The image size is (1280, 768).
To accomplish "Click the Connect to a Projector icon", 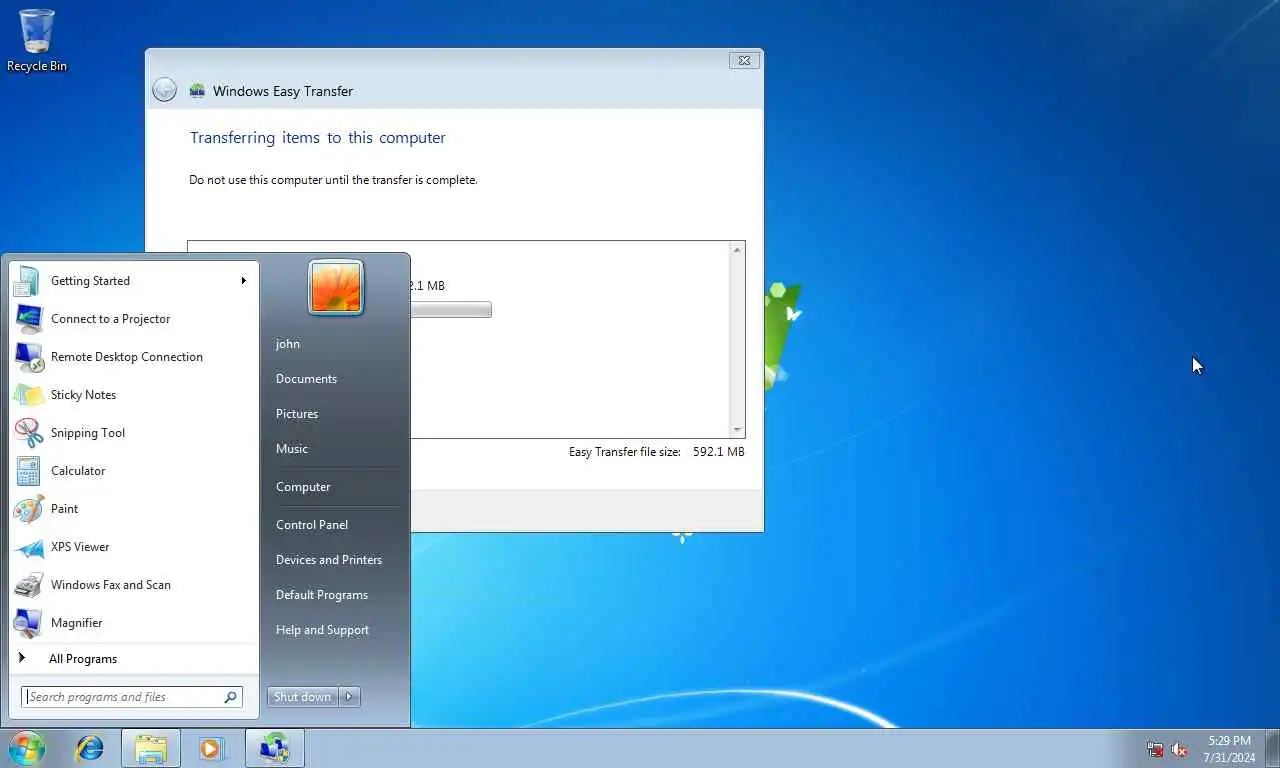I will click(x=27, y=319).
